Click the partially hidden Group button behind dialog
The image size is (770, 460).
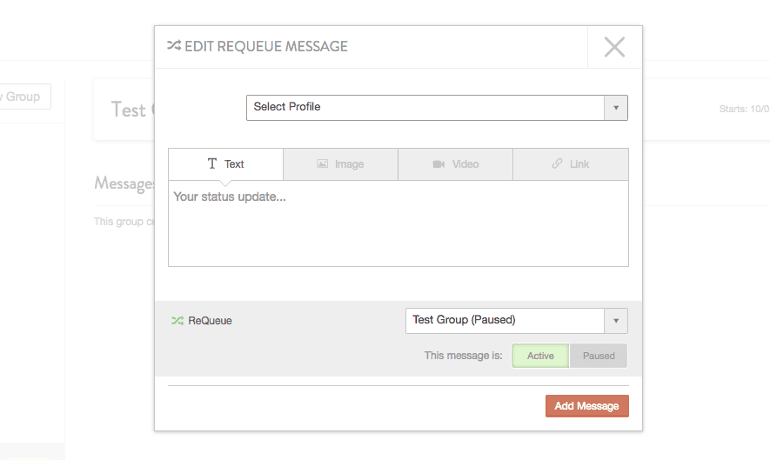(x=24, y=97)
